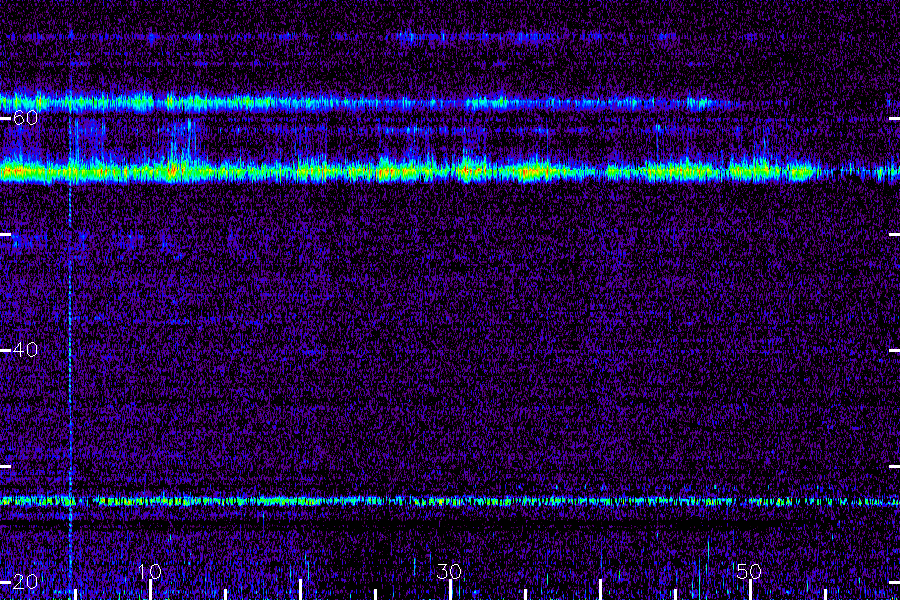Viewport: 900px width, 600px height.
Task: Click the "40" label on the vertical axis
Action: pos(25,350)
